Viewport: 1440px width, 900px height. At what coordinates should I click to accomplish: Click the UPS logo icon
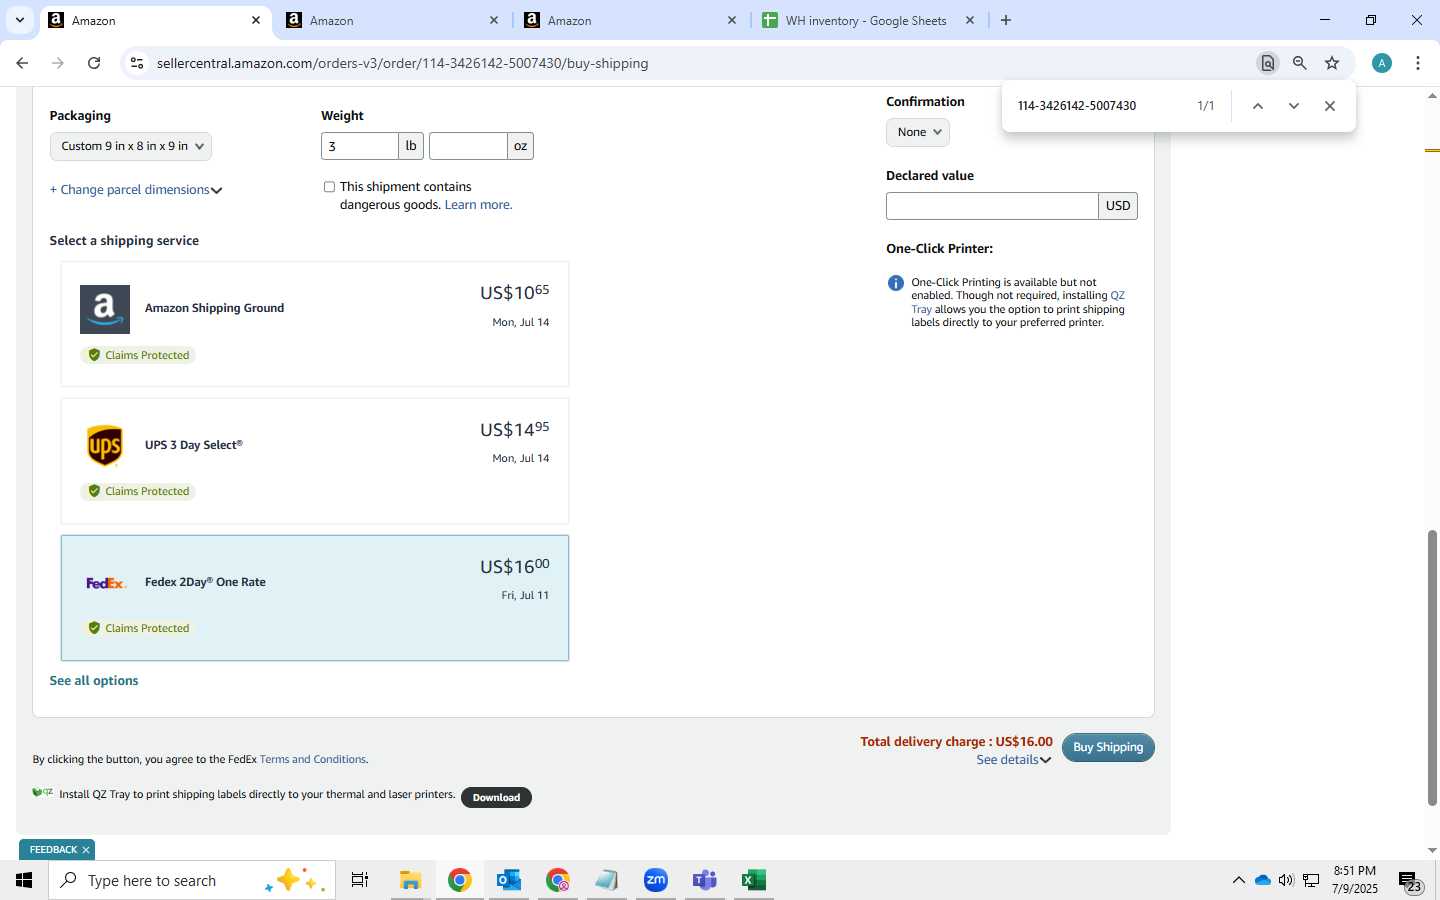coord(105,446)
